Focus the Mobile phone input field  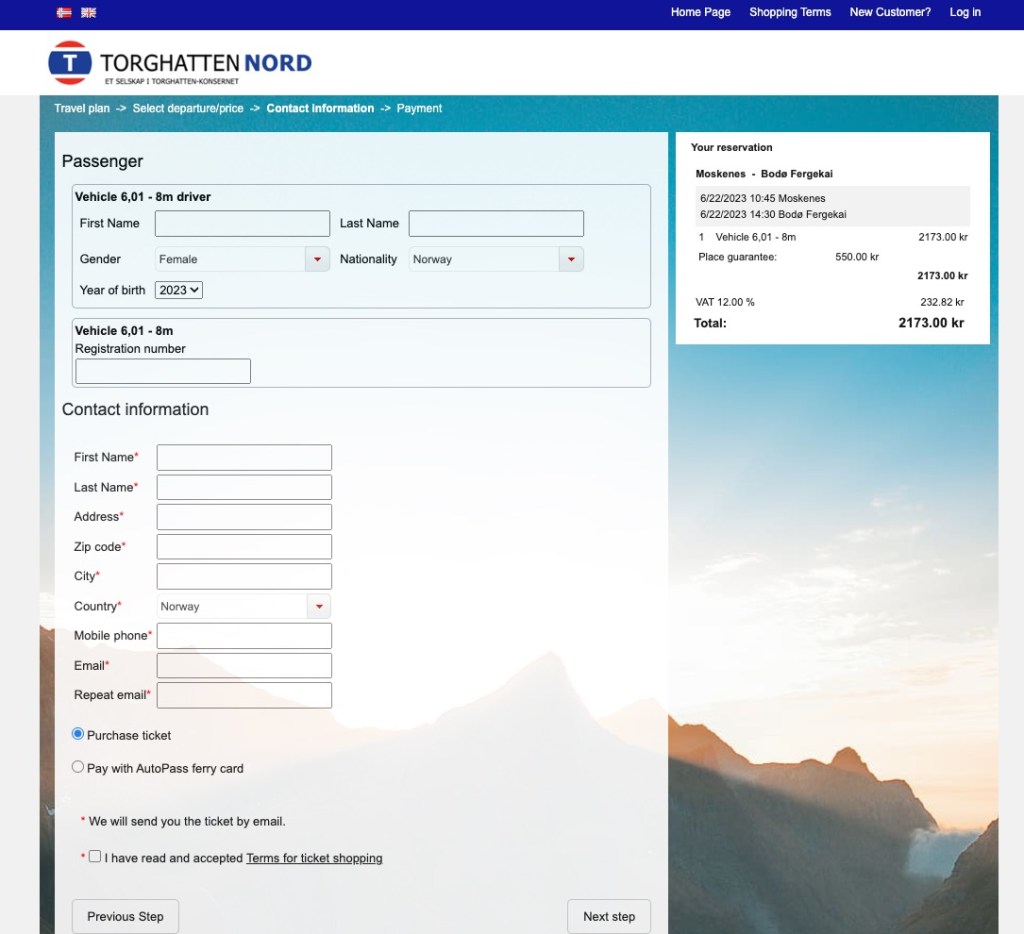(x=244, y=636)
